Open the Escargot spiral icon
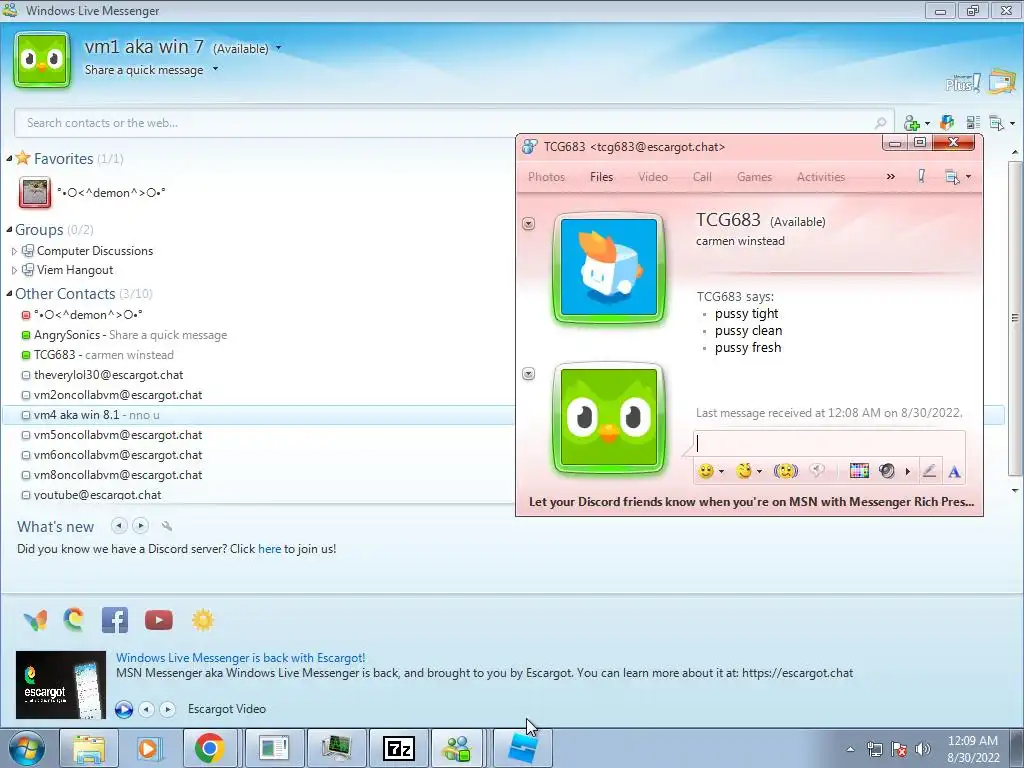The width and height of the screenshot is (1024, 768). [74, 619]
